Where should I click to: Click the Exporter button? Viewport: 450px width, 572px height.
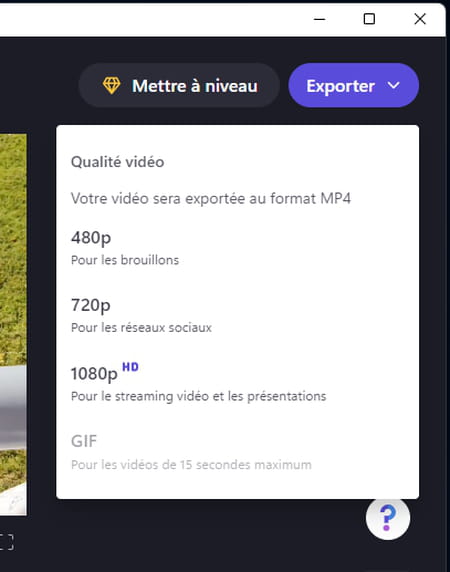(354, 85)
